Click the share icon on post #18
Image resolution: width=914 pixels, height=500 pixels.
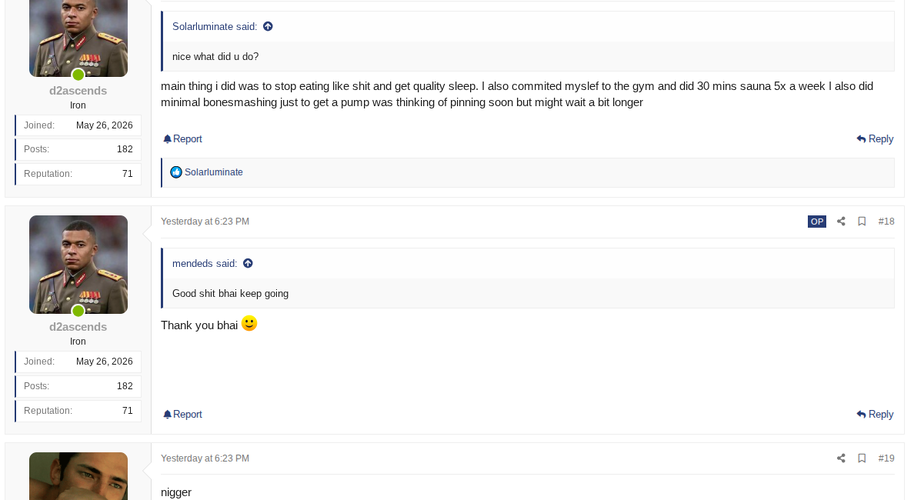(841, 221)
